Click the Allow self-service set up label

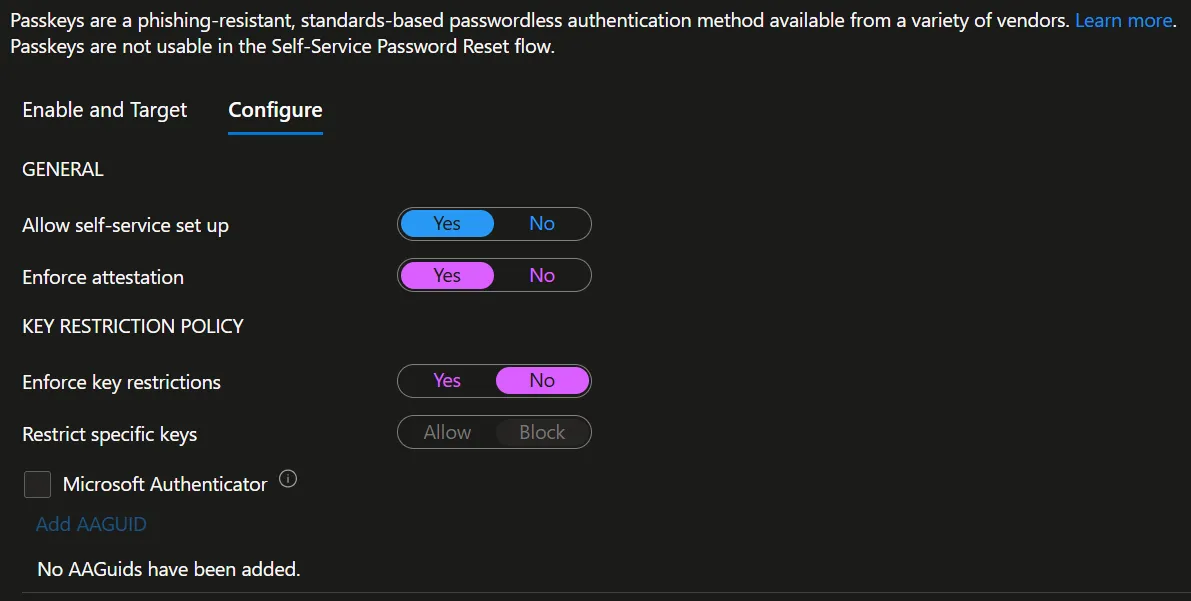tap(125, 225)
